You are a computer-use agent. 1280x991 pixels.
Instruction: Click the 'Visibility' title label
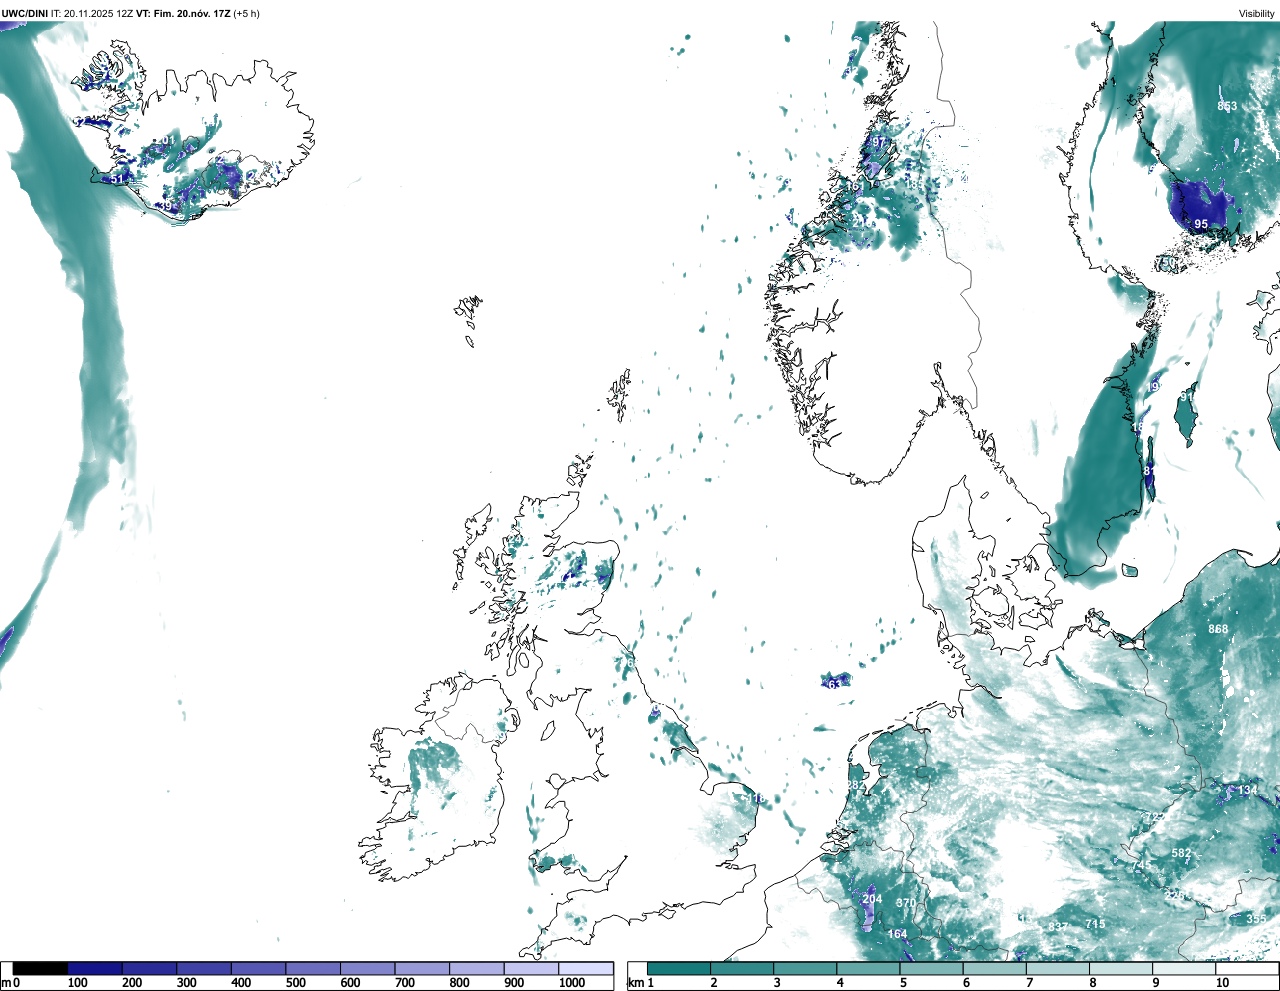1257,13
